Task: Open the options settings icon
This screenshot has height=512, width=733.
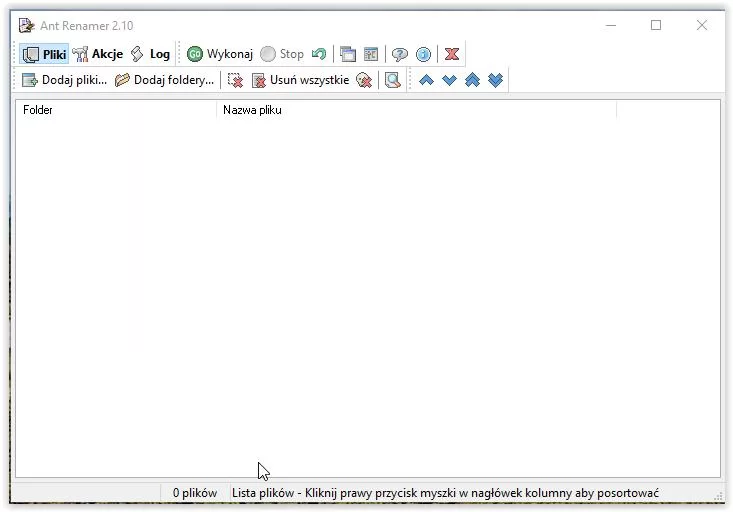Action: 371,54
